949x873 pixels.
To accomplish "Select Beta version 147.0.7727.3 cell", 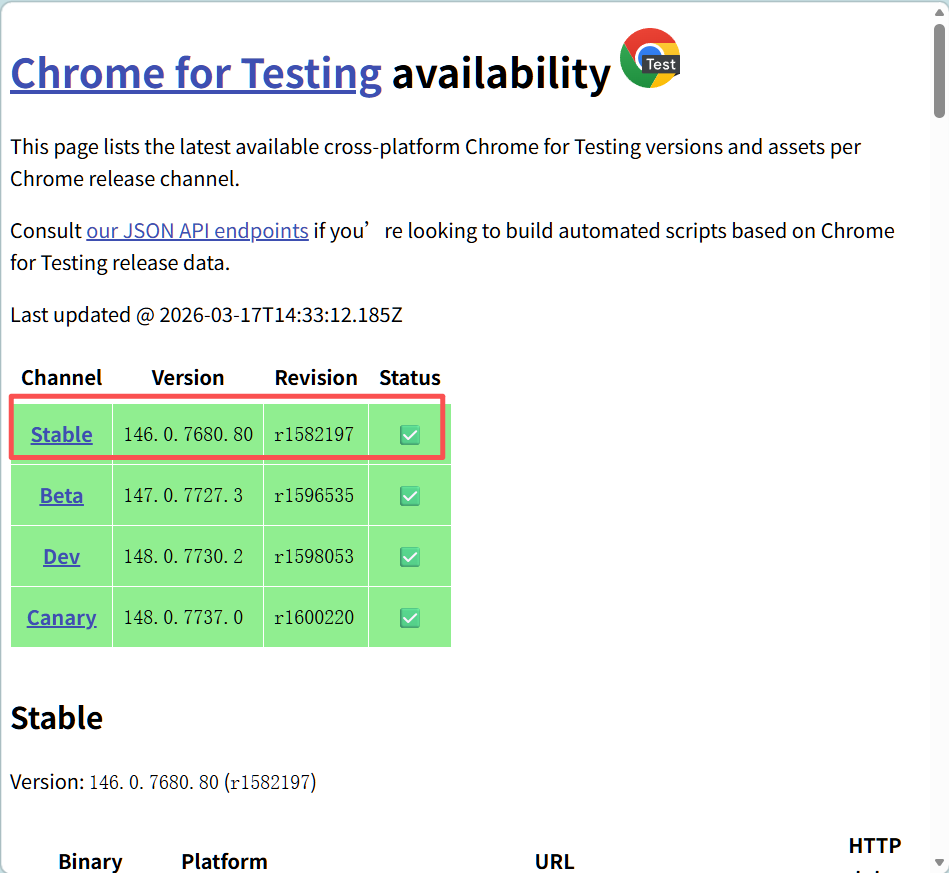I will (x=188, y=496).
